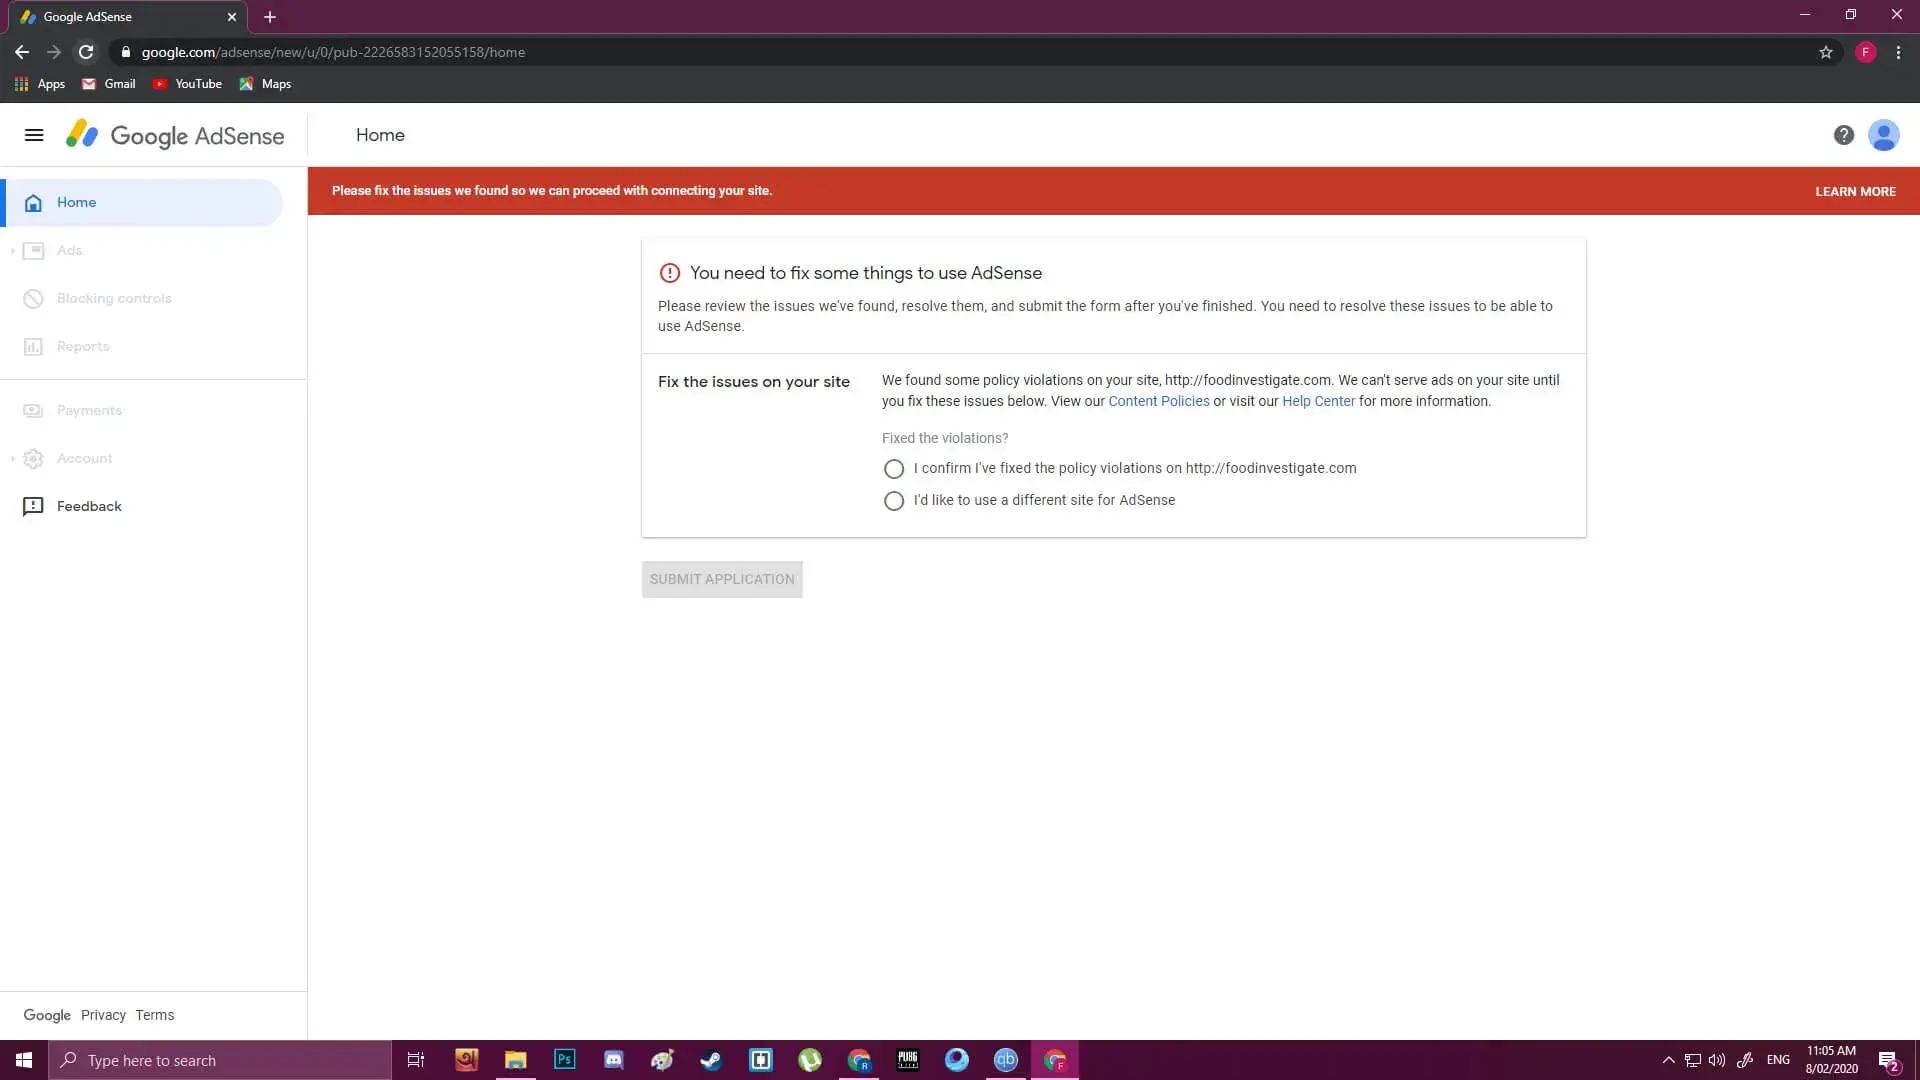Click the SUBMIT APPLICATION button

[x=722, y=579]
